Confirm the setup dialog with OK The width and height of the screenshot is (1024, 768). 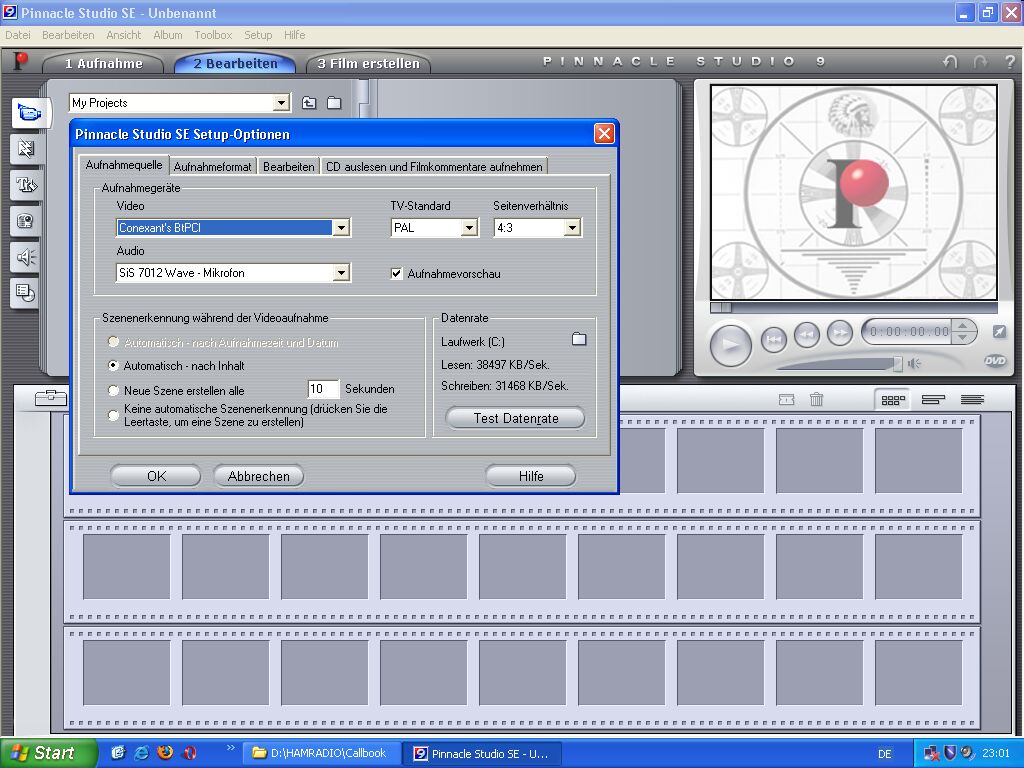tap(156, 476)
